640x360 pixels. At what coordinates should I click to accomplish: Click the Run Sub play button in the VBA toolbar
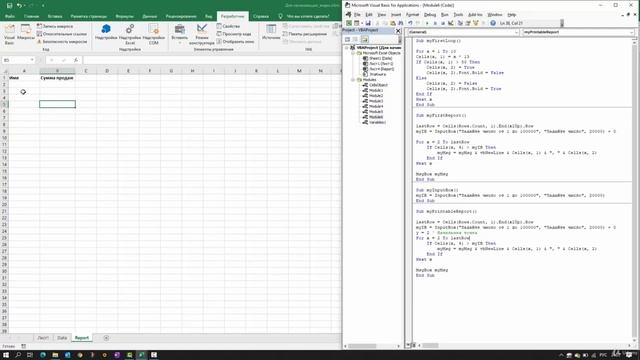tap(427, 23)
